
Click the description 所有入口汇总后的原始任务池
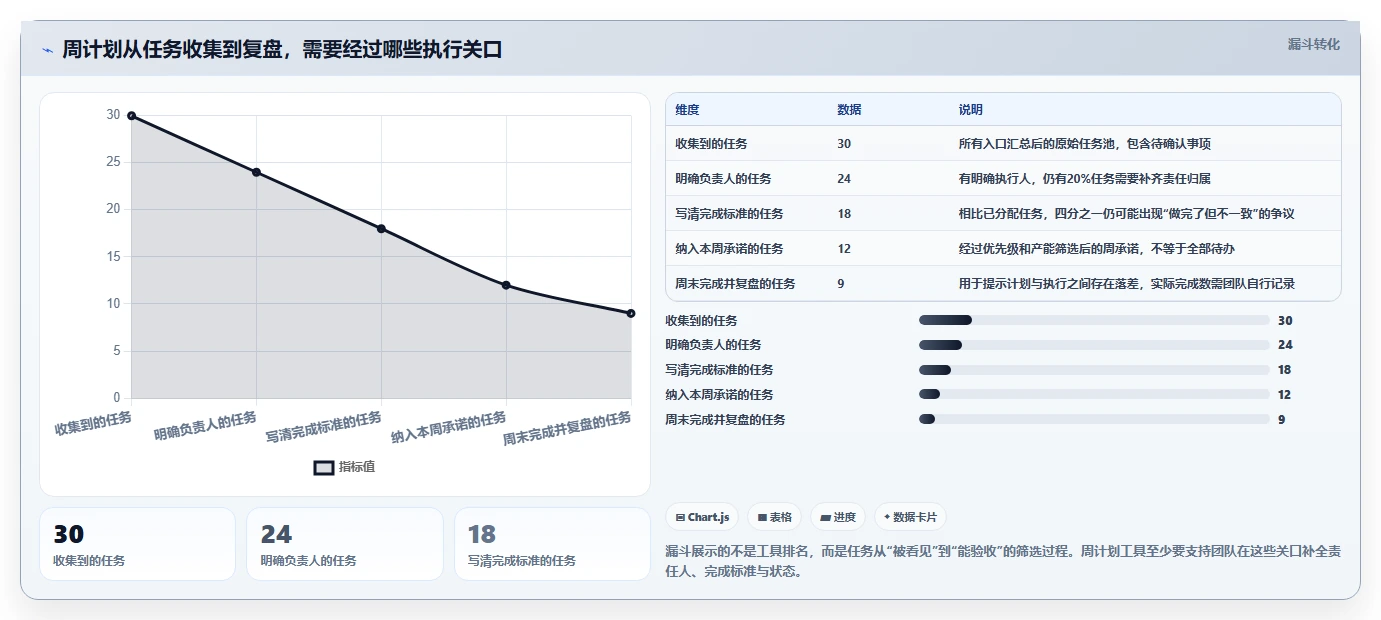tap(1084, 144)
